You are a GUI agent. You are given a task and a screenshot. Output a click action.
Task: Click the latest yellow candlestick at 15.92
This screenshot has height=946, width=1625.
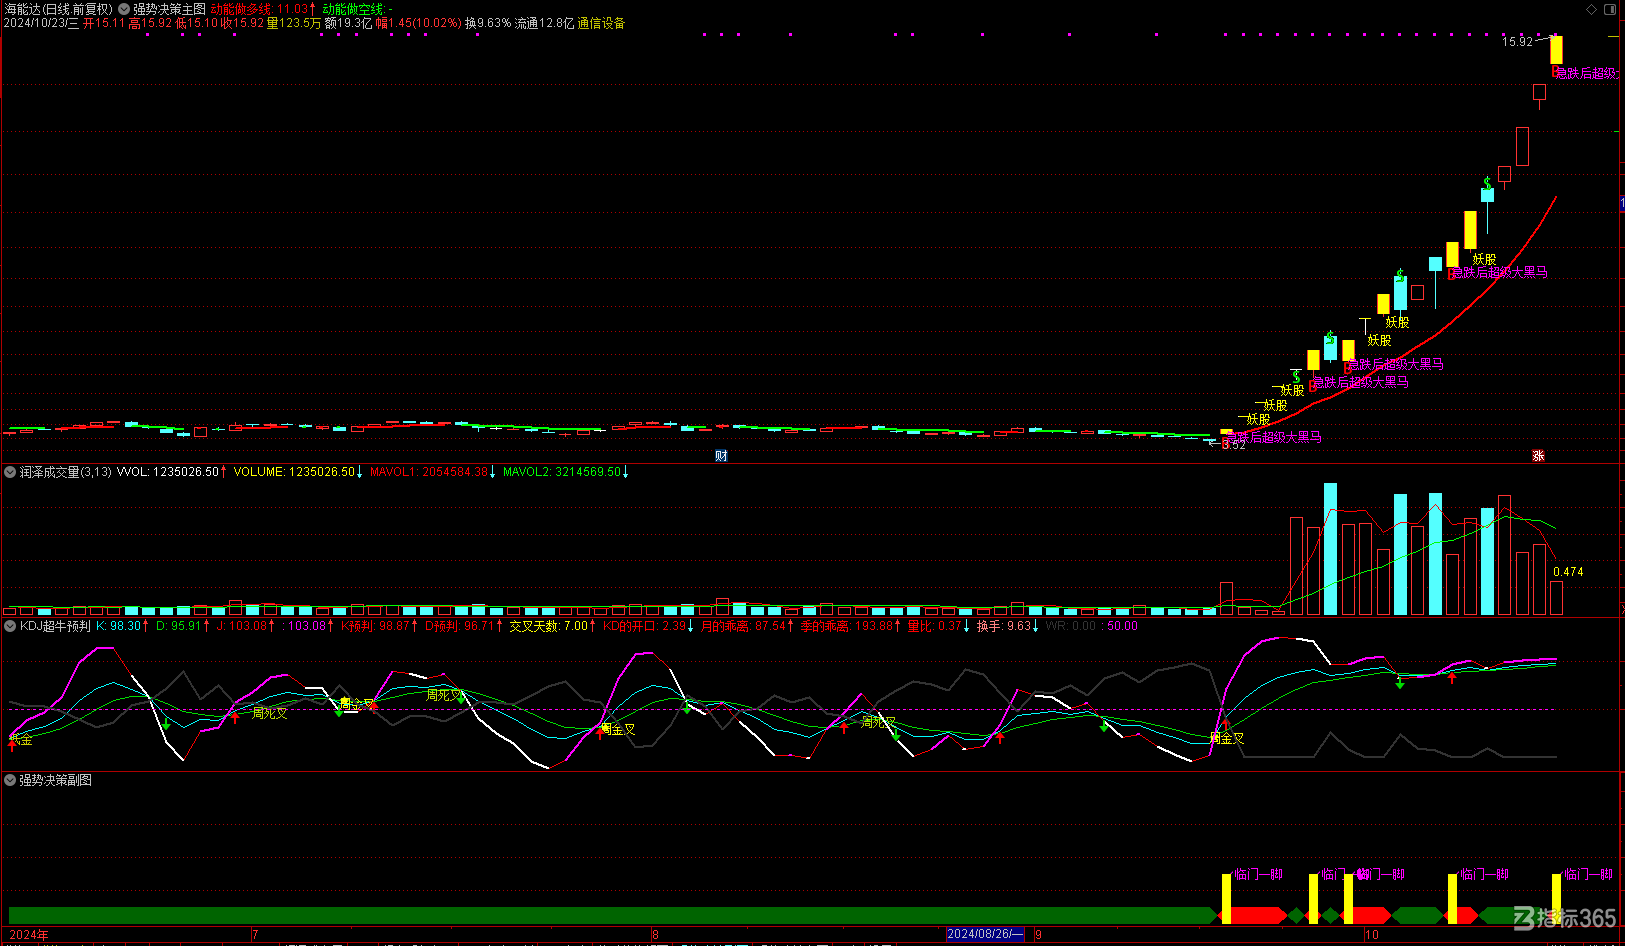[x=1556, y=50]
